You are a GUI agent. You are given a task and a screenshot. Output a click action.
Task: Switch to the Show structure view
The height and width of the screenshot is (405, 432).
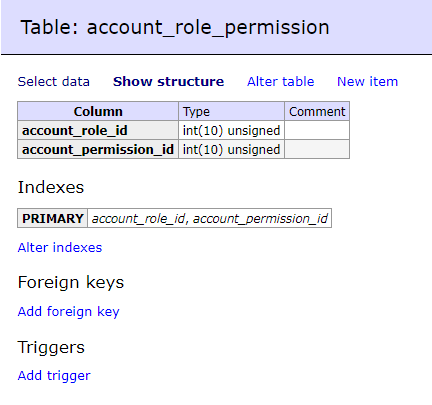[168, 82]
